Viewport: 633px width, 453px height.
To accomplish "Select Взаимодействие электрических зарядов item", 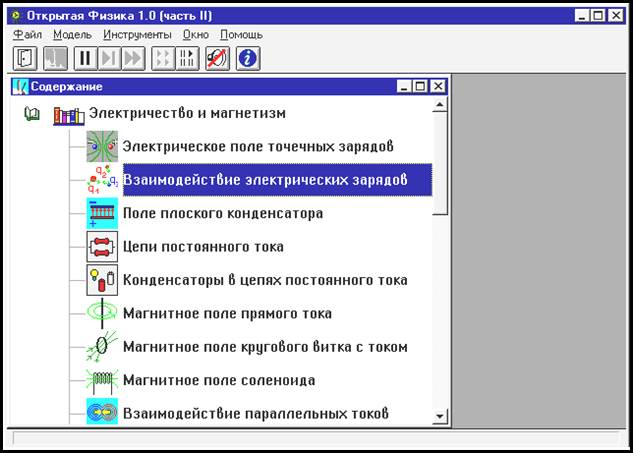I will coord(264,180).
